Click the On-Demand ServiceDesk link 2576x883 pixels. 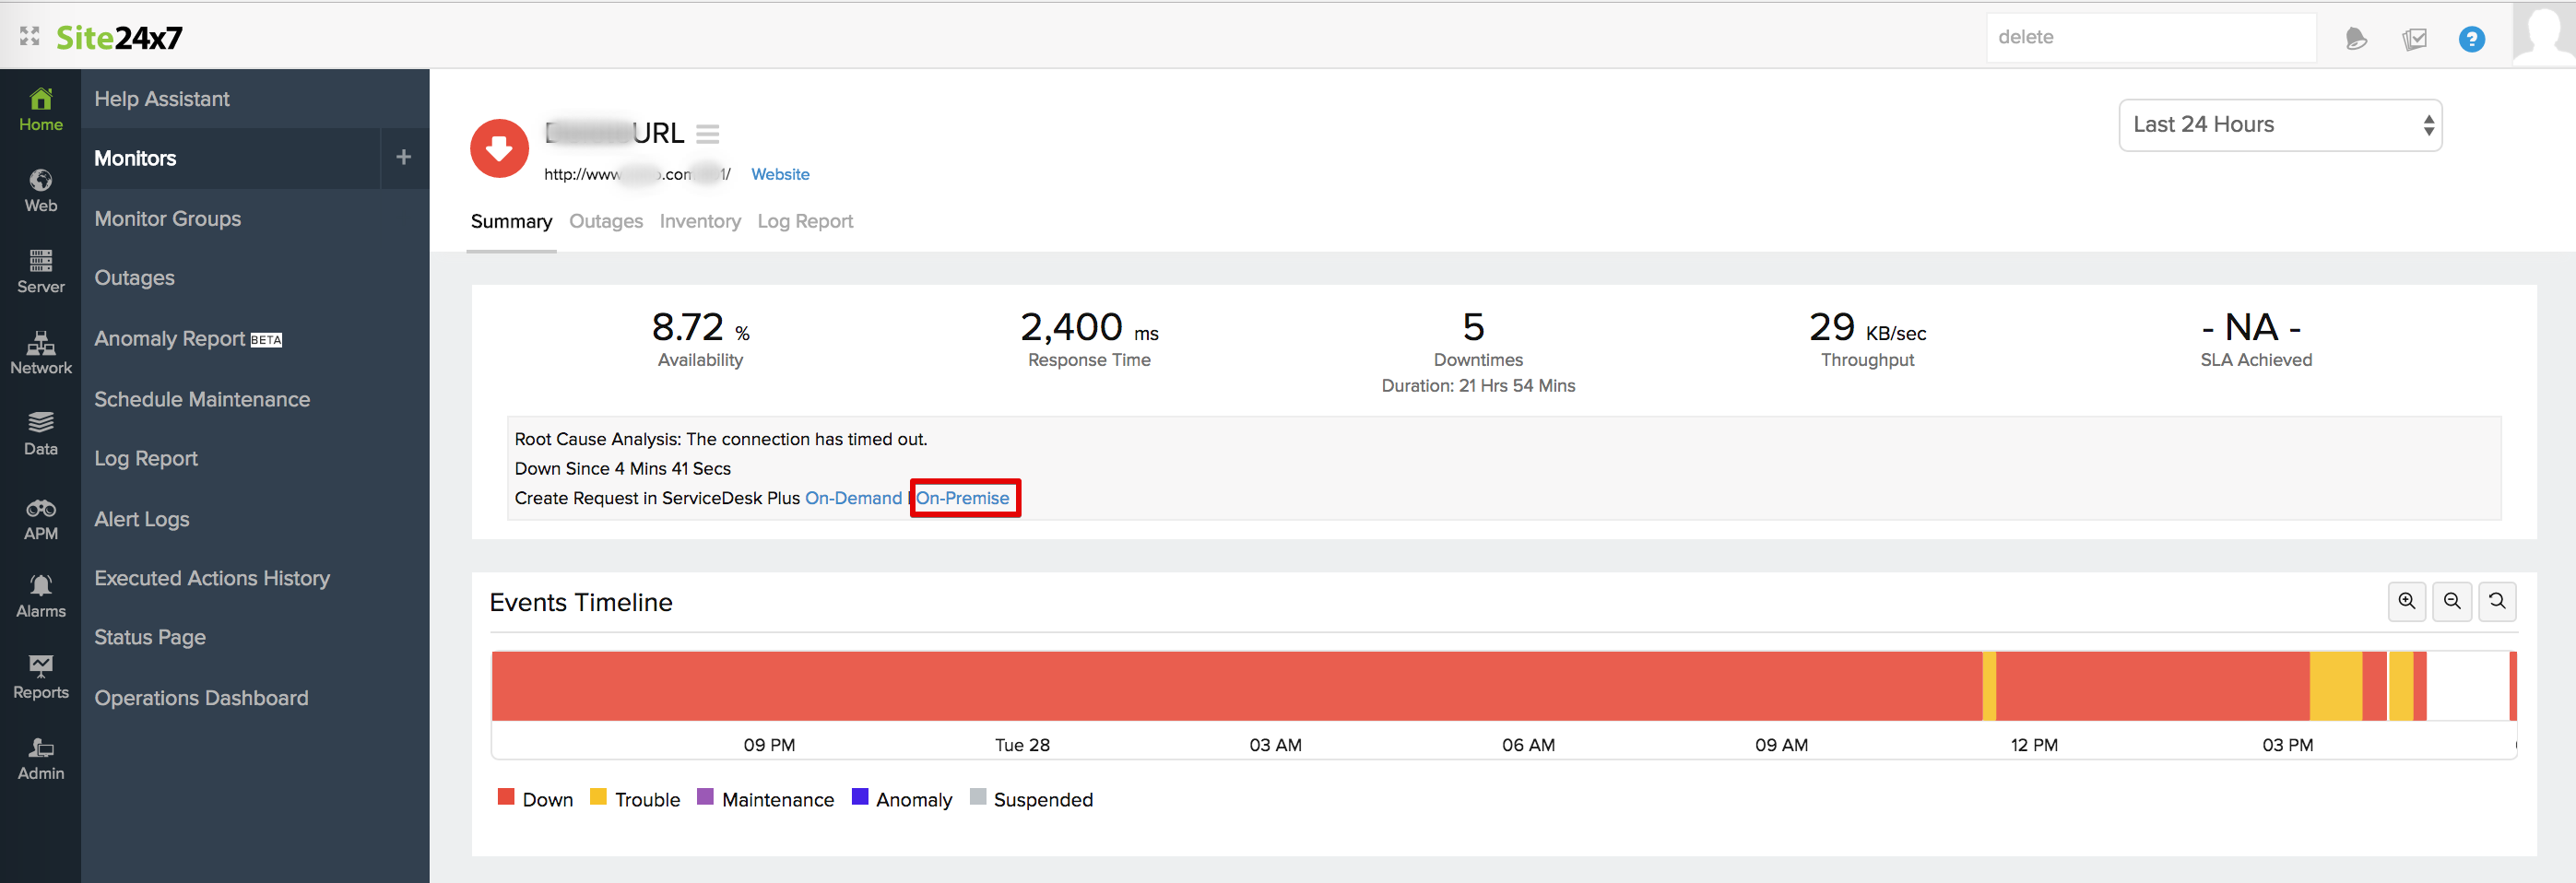853,498
